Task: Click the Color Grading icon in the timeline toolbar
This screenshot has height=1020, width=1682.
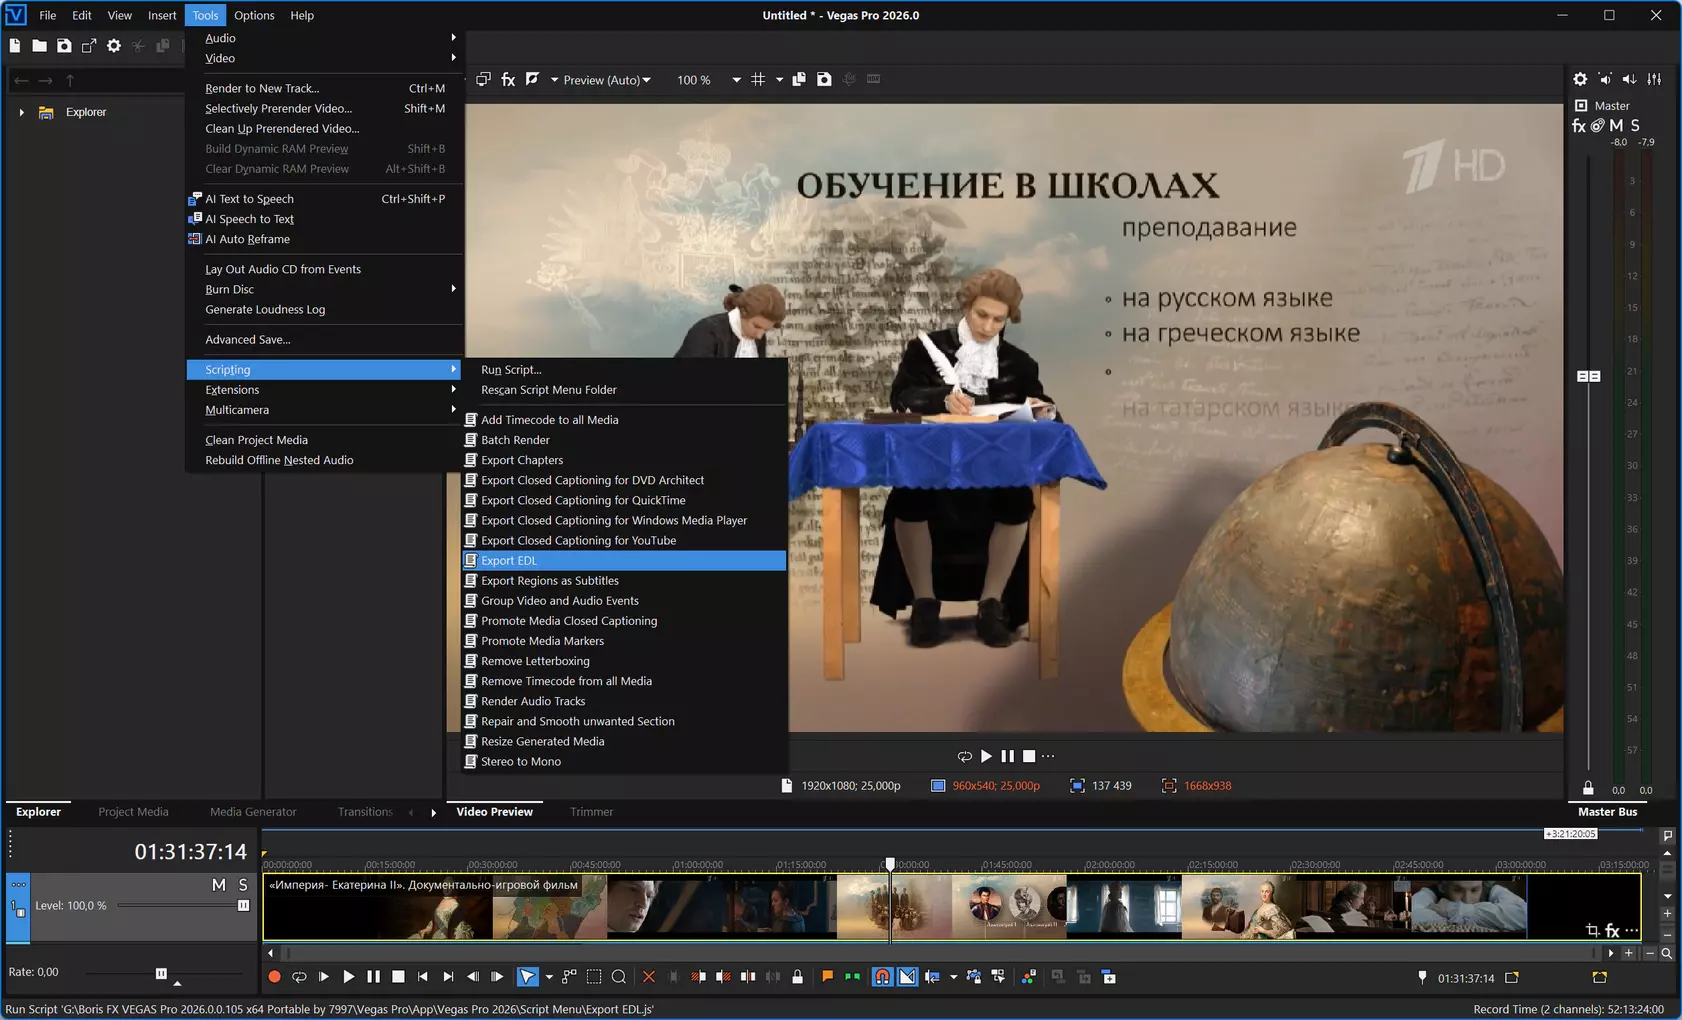Action: coord(1029,977)
